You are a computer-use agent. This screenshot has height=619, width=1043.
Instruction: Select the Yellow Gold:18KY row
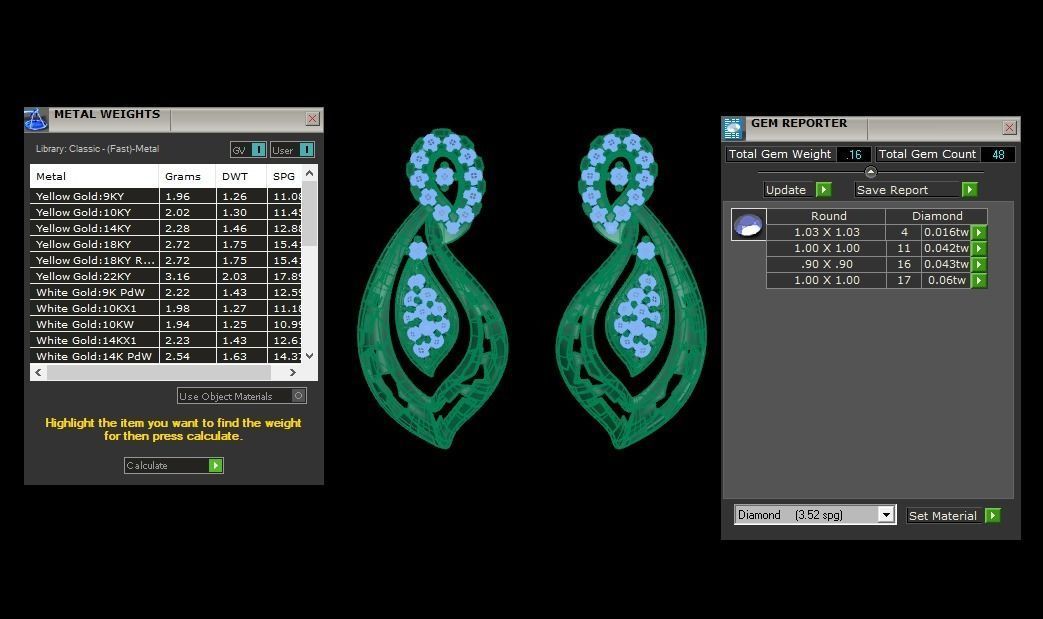point(166,244)
